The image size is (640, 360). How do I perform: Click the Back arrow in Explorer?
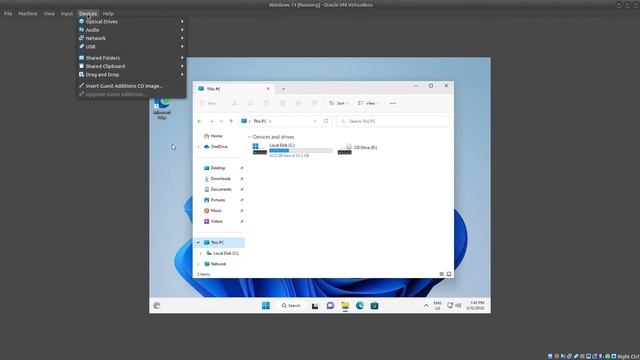coord(200,121)
